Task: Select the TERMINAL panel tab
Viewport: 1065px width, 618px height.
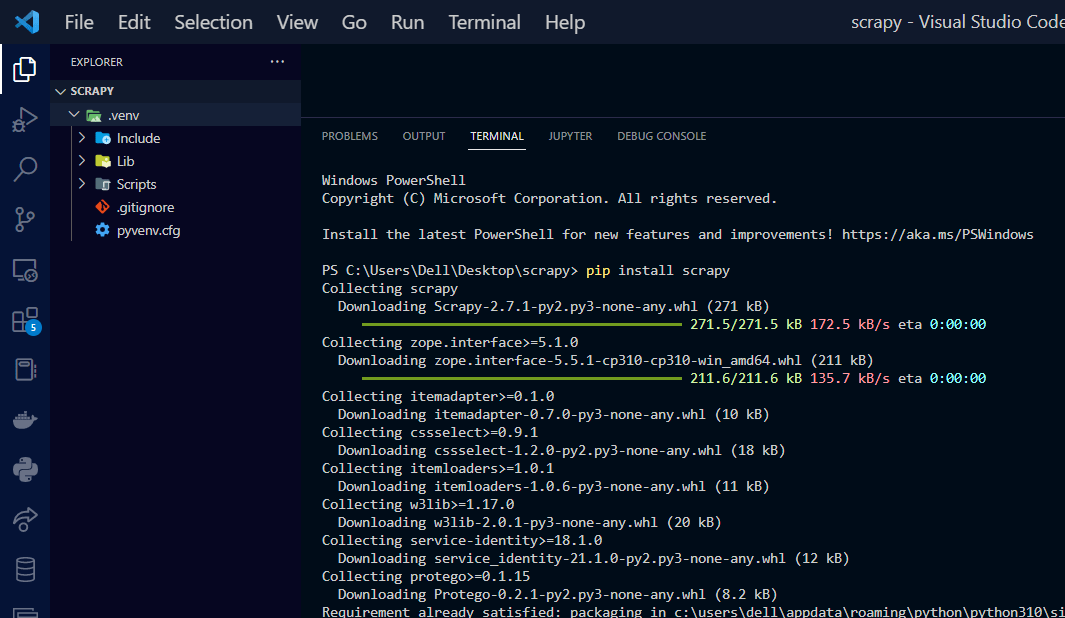Action: 497,137
